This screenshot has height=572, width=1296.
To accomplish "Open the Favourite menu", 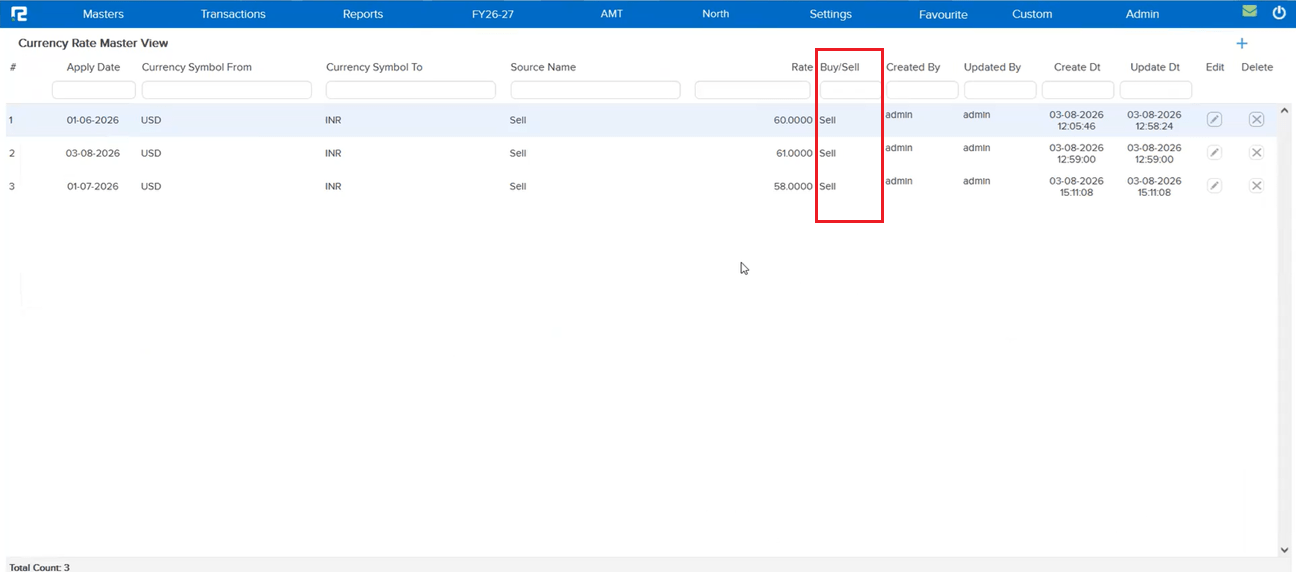I will point(943,14).
